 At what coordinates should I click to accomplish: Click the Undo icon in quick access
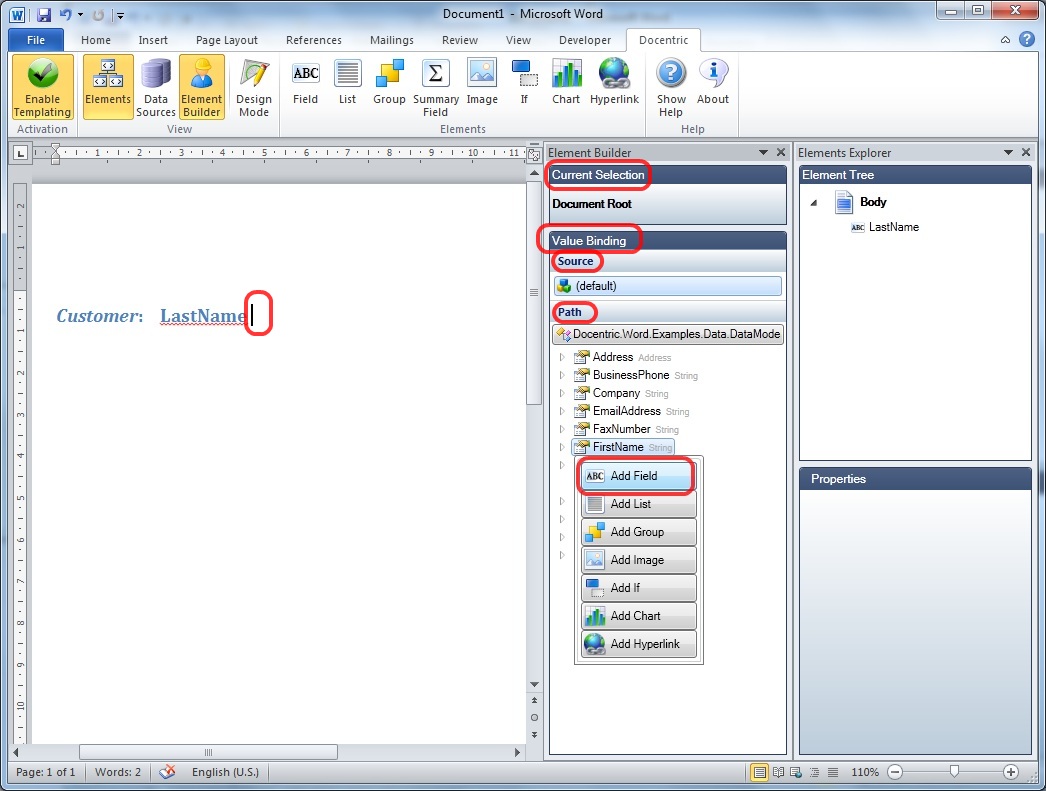(x=65, y=15)
